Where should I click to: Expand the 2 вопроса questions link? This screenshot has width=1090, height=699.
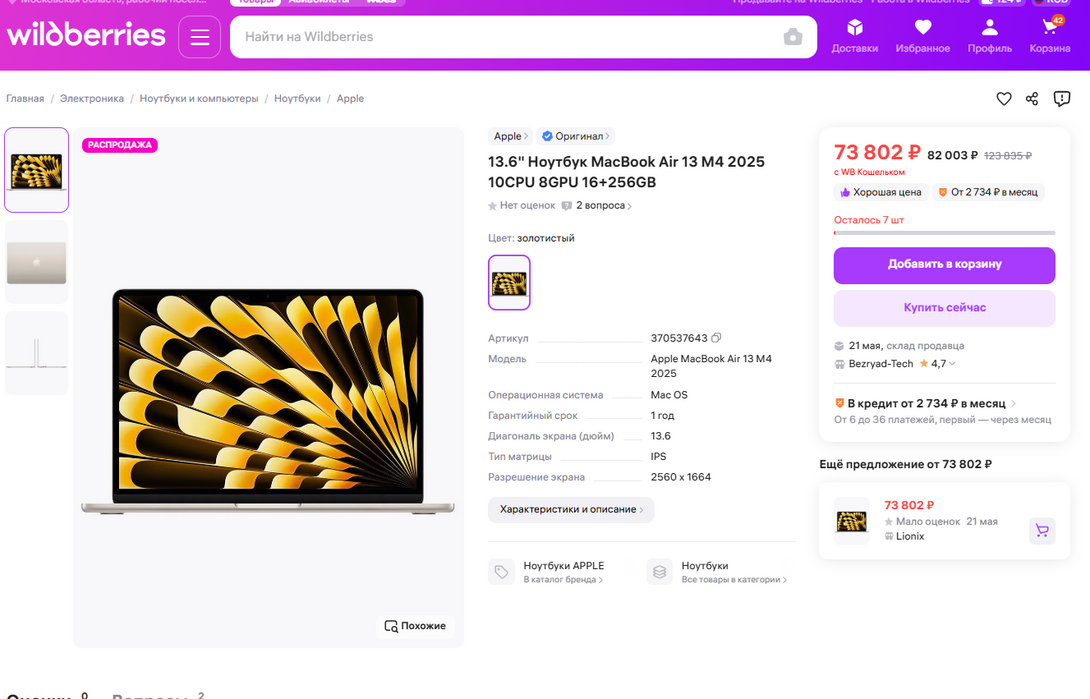[x=600, y=206]
